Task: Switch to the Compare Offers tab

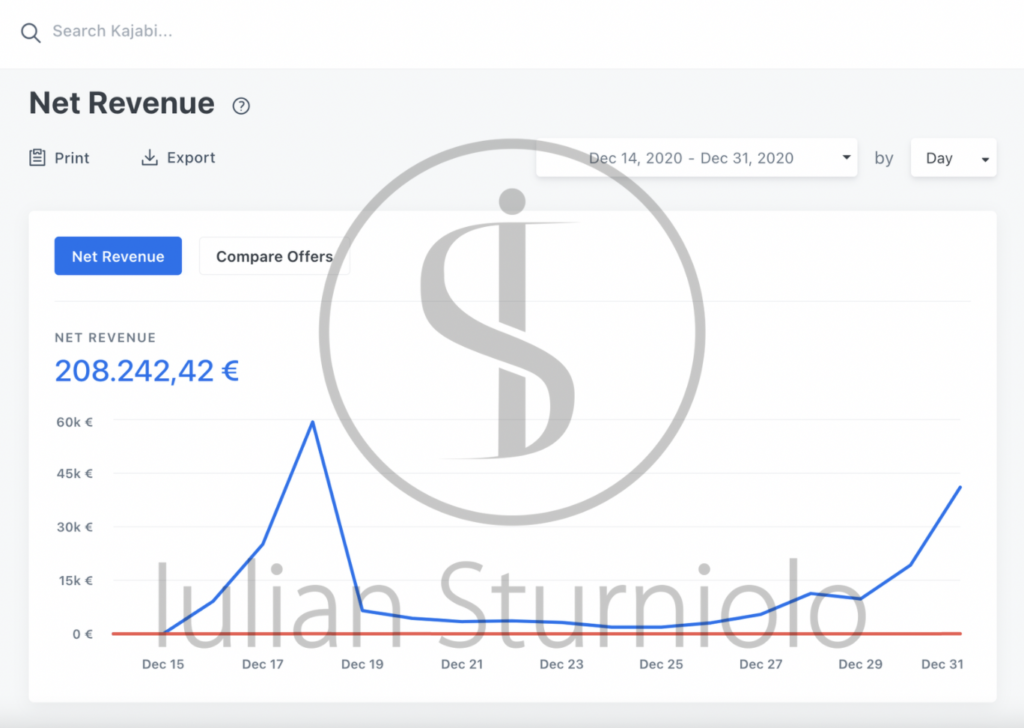Action: (x=274, y=256)
